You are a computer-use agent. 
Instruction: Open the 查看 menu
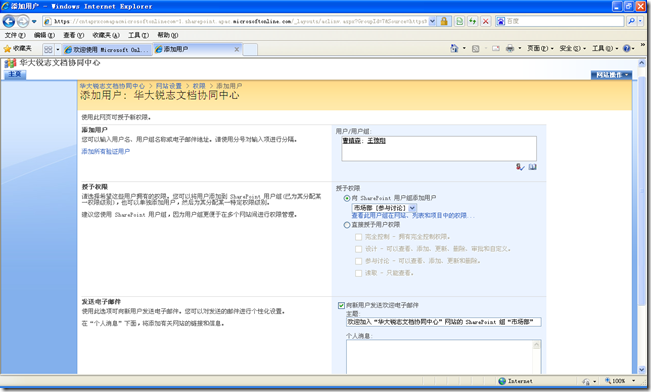pos(73,35)
